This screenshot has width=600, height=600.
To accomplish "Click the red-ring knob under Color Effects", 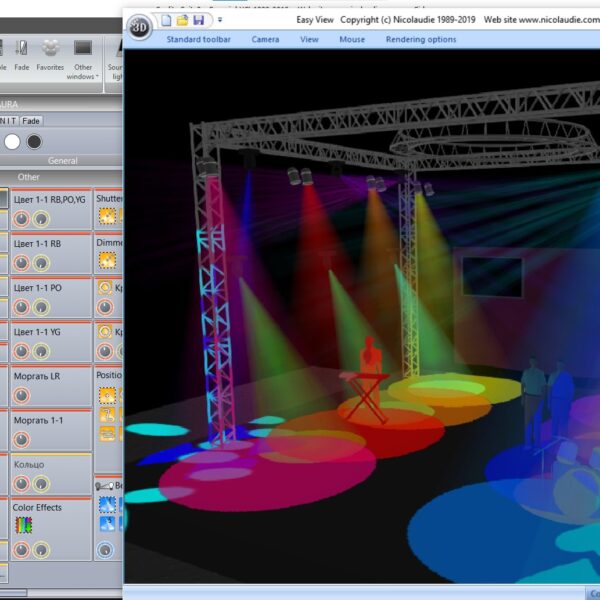I will click(x=21, y=550).
